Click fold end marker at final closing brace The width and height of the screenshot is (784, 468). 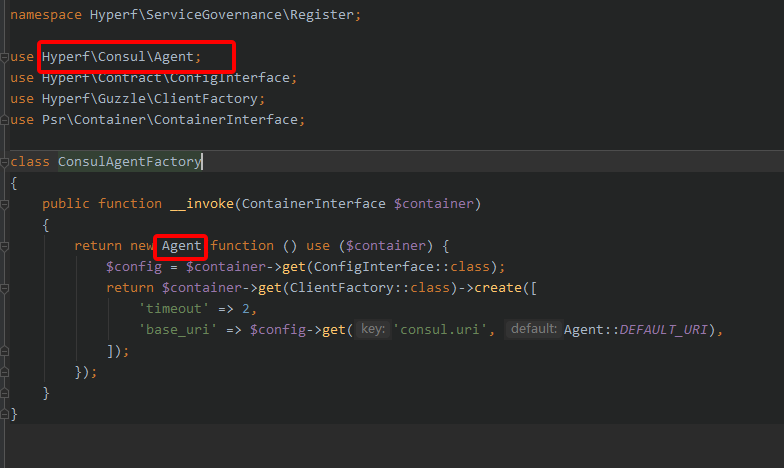click(x=4, y=414)
